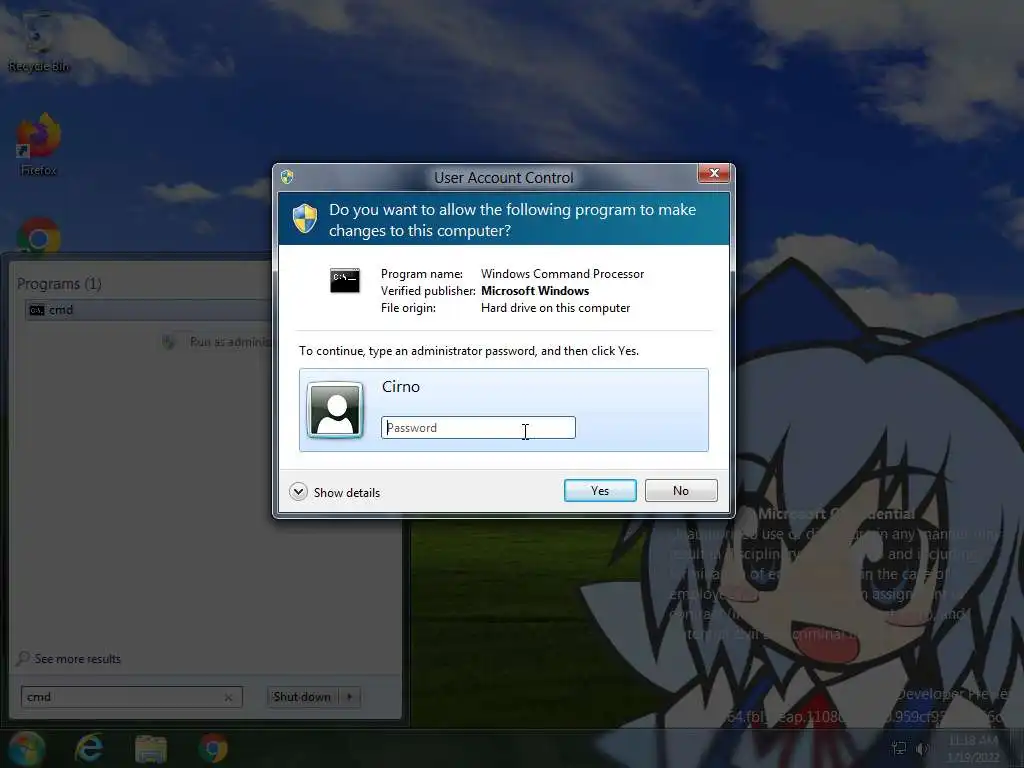Click the Microsoft Windows publisher text
The width and height of the screenshot is (1024, 768).
click(535, 291)
